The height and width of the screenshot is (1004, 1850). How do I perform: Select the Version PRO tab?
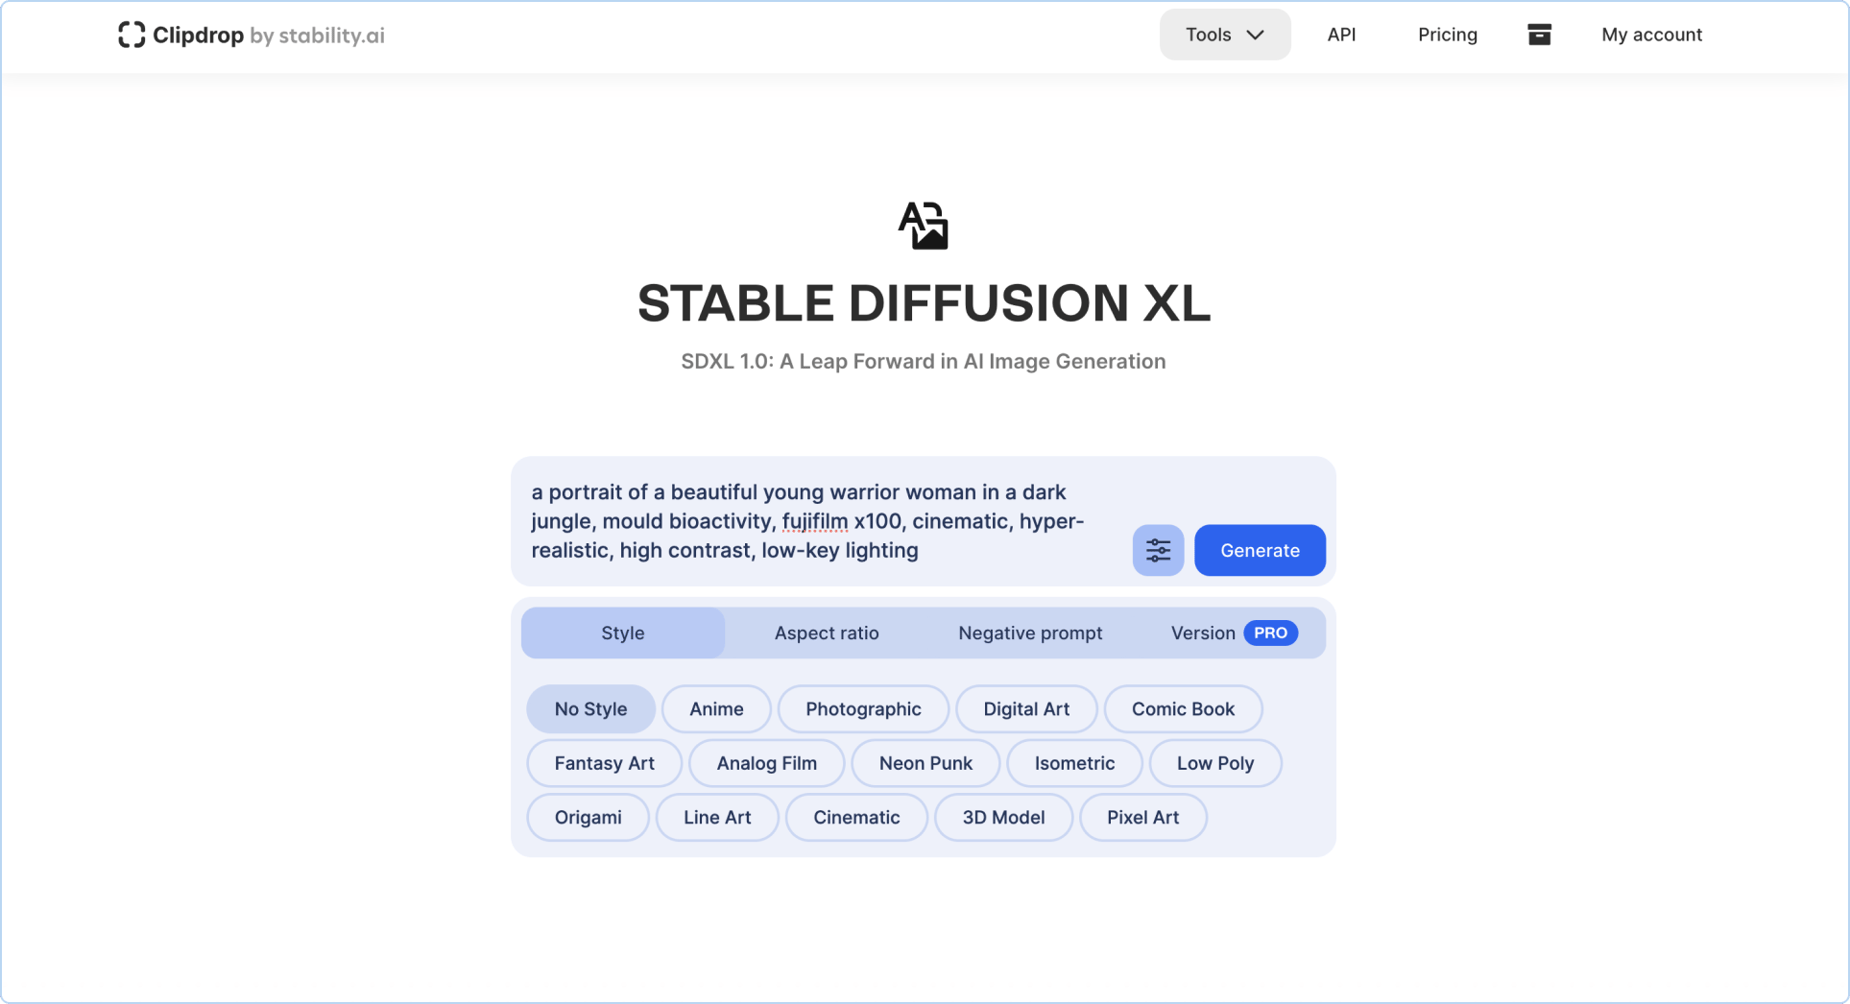coord(1233,633)
